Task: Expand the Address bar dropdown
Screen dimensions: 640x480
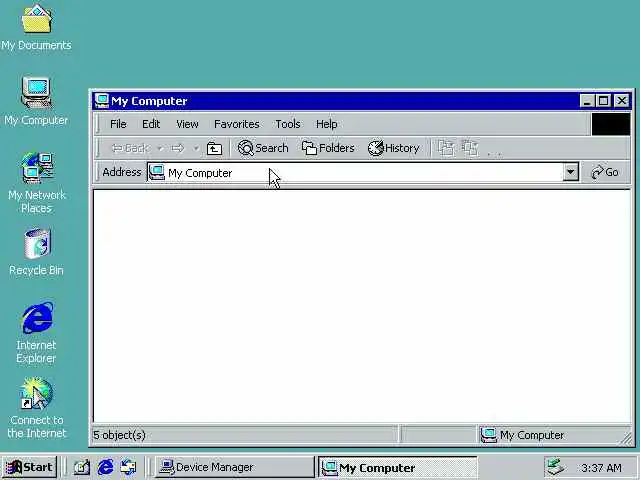Action: click(571, 172)
